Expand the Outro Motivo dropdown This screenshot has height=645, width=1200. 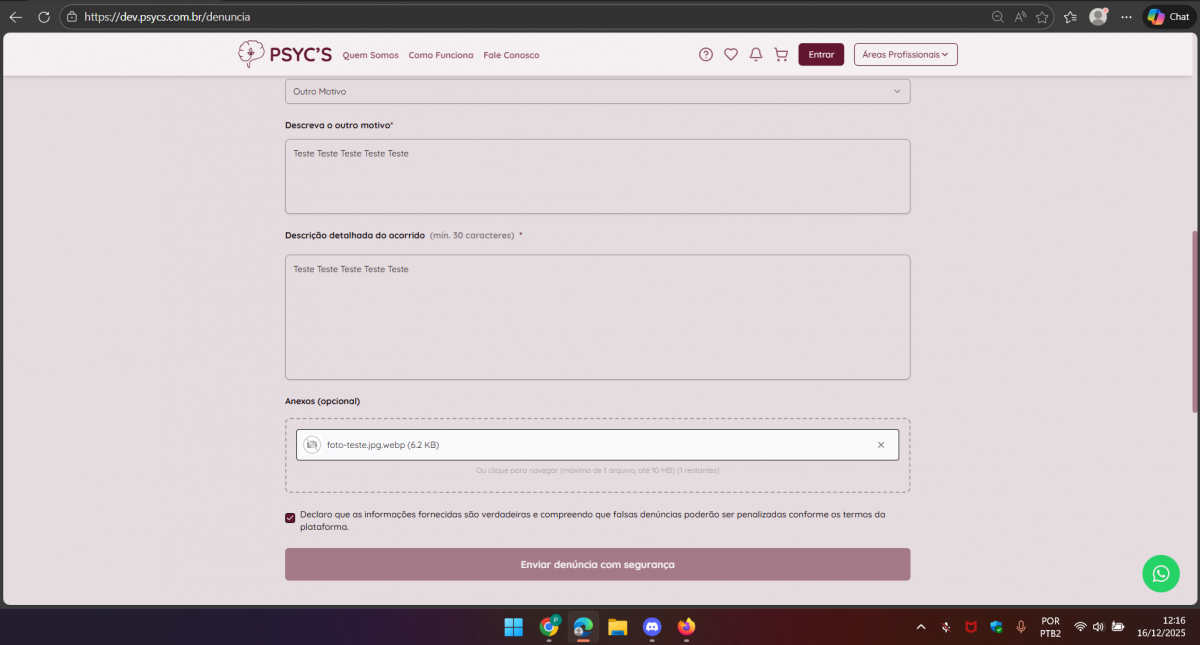tap(597, 92)
